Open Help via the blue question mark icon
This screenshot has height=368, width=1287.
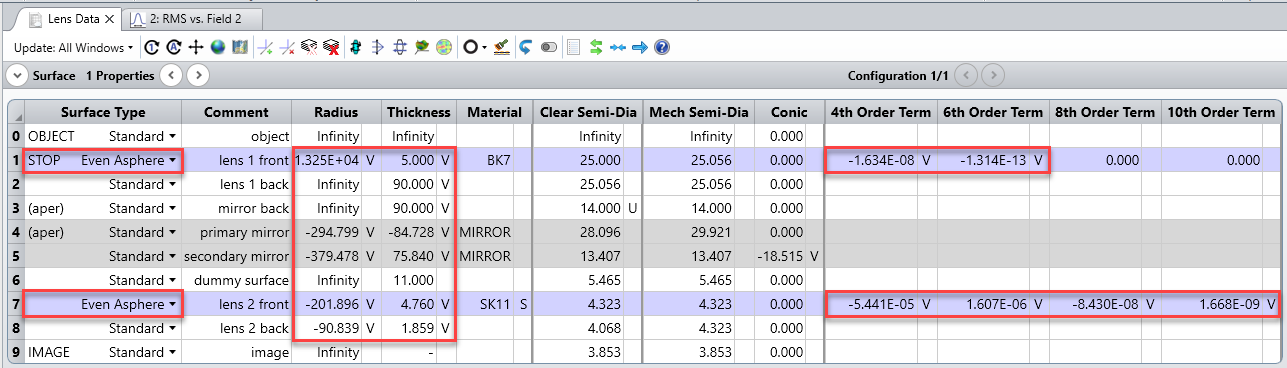pyautogui.click(x=661, y=47)
